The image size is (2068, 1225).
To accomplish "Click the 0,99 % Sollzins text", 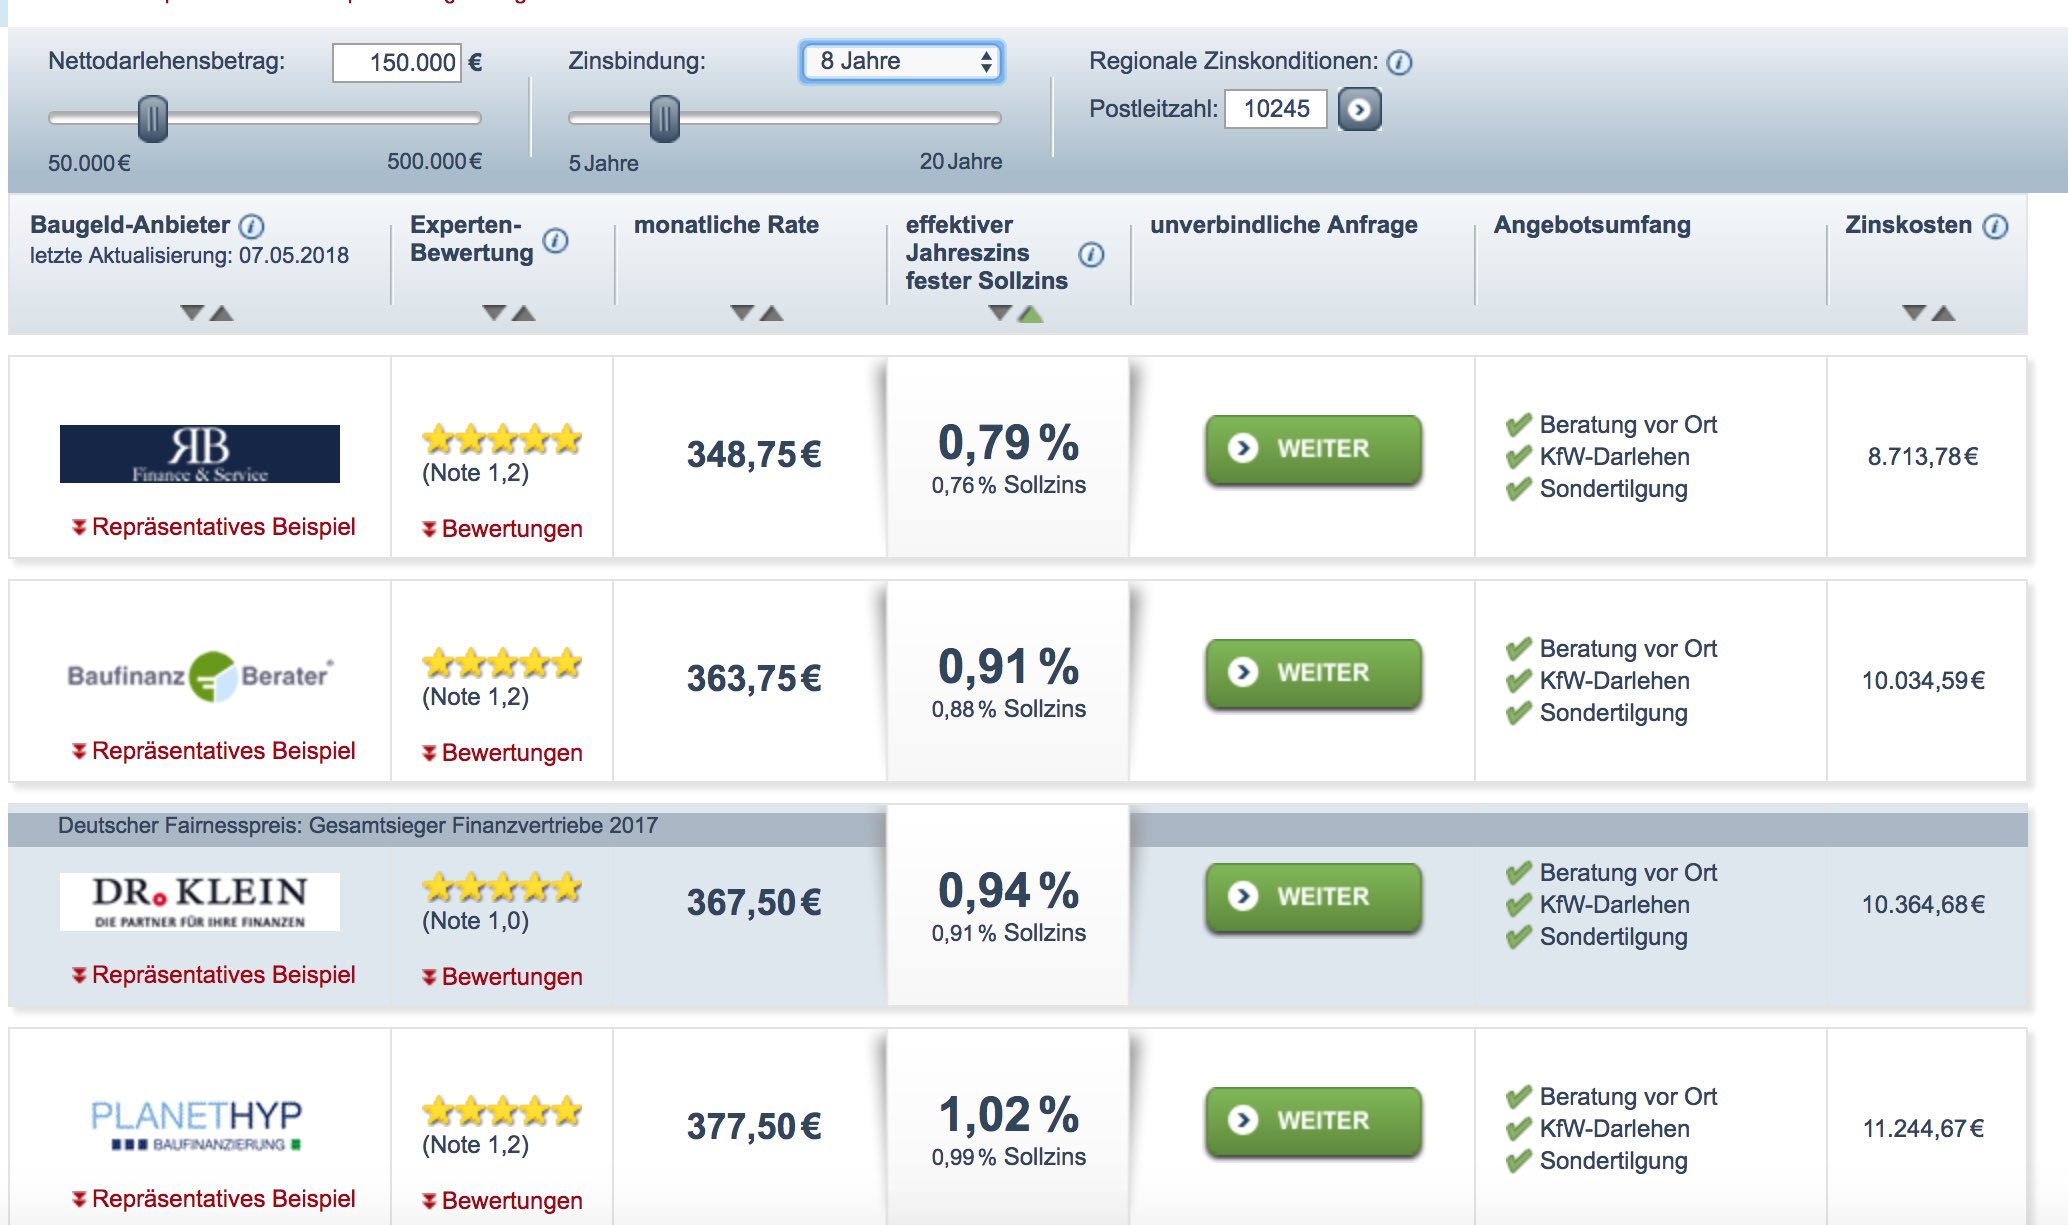I will point(1009,1157).
